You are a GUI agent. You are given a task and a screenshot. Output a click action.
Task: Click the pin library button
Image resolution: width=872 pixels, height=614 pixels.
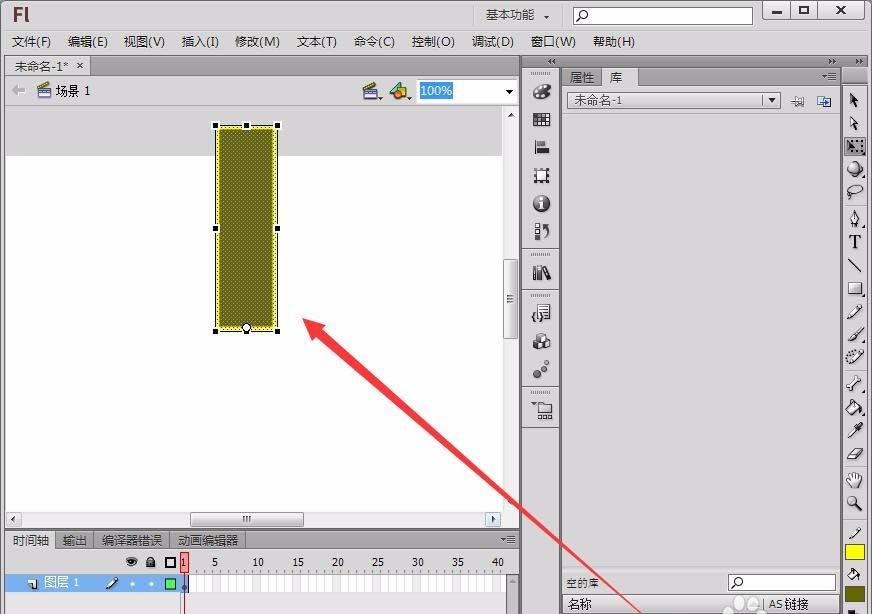click(x=797, y=101)
